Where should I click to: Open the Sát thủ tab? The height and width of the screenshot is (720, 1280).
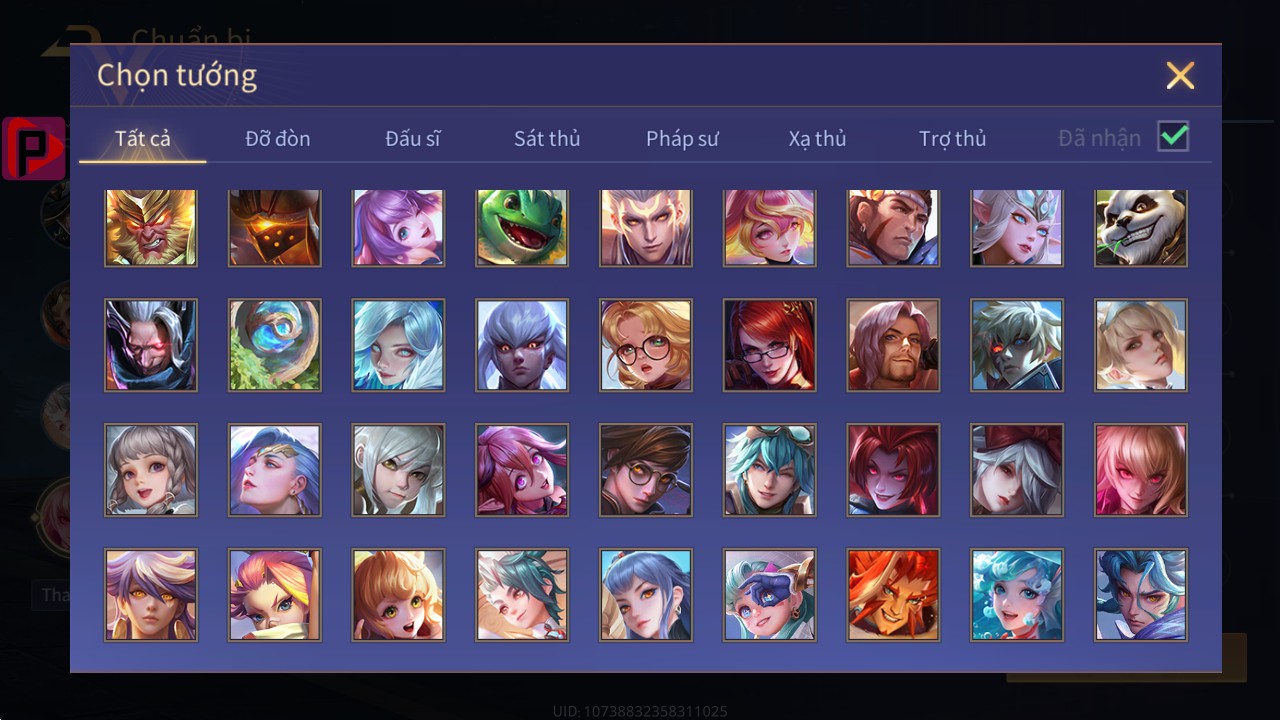pyautogui.click(x=547, y=139)
